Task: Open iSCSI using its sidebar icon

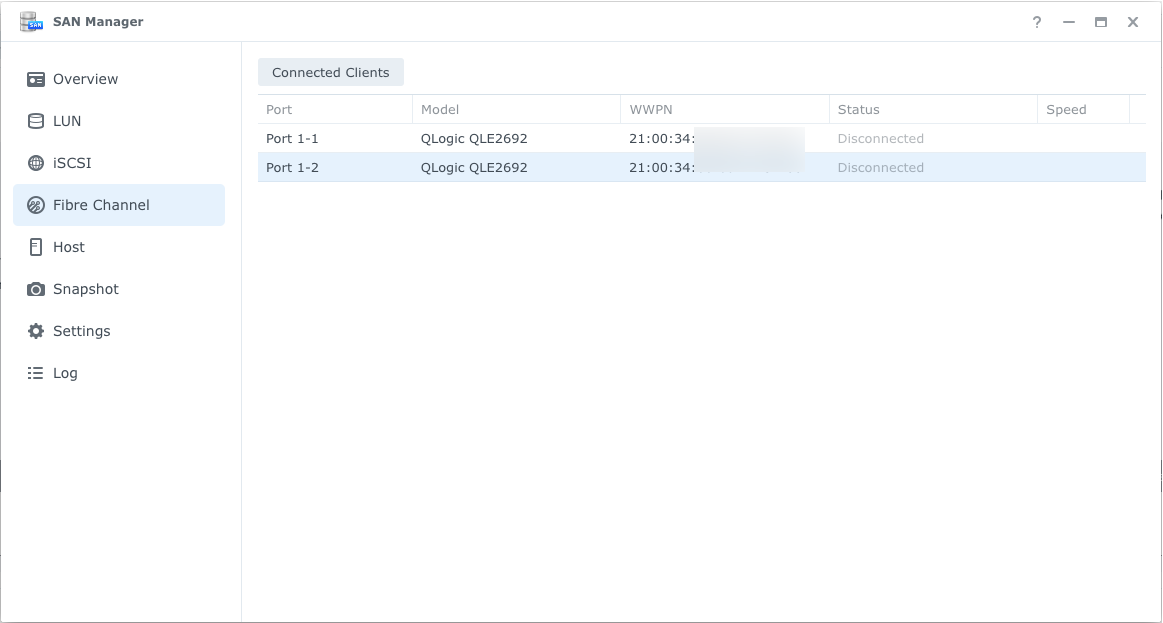Action: click(35, 163)
